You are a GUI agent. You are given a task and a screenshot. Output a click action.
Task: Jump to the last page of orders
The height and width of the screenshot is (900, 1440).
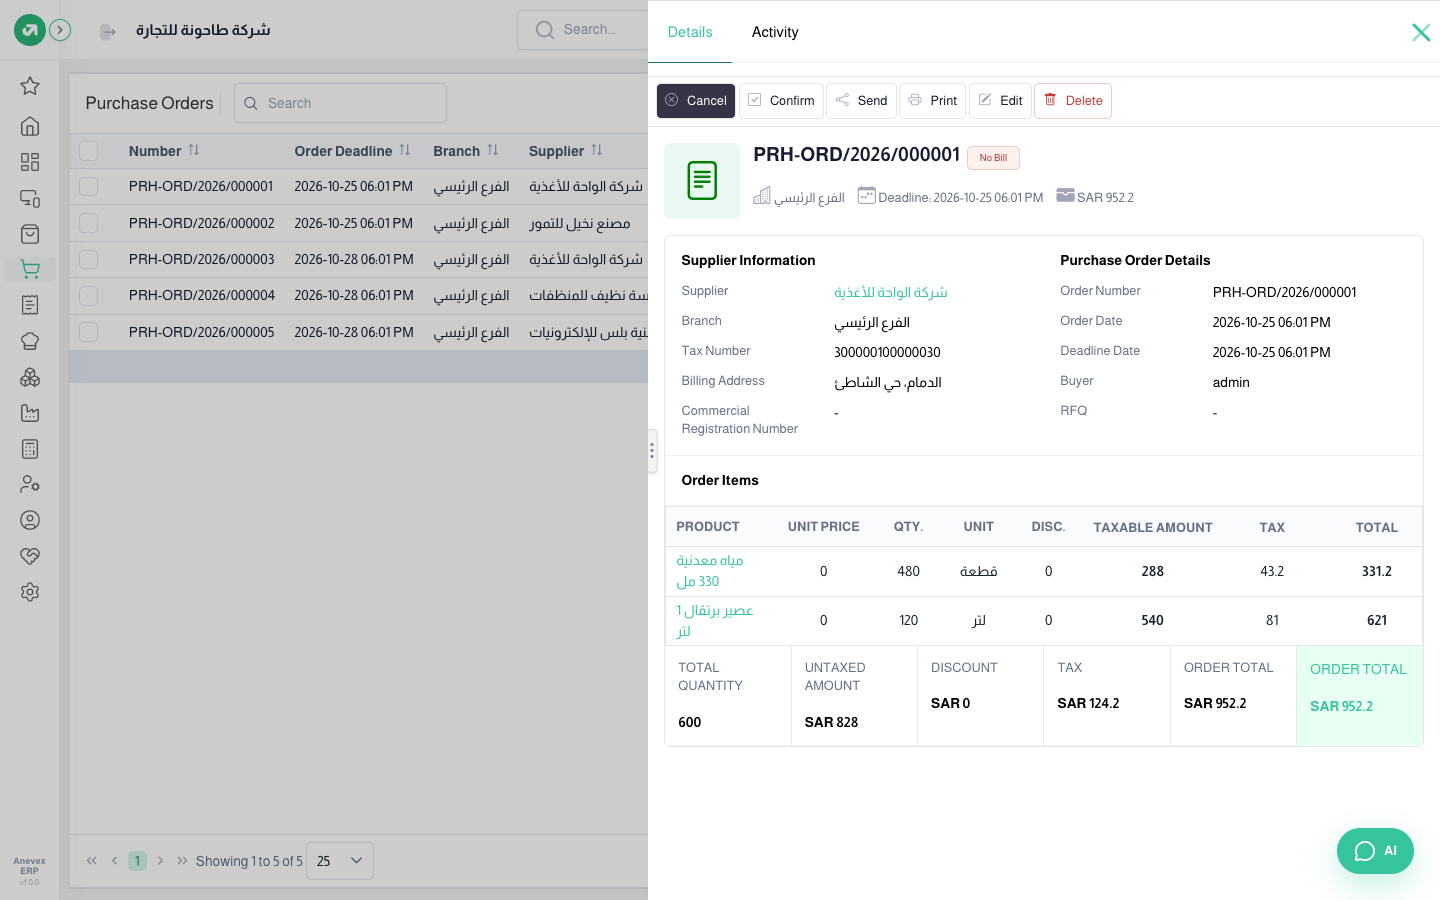[x=182, y=861]
